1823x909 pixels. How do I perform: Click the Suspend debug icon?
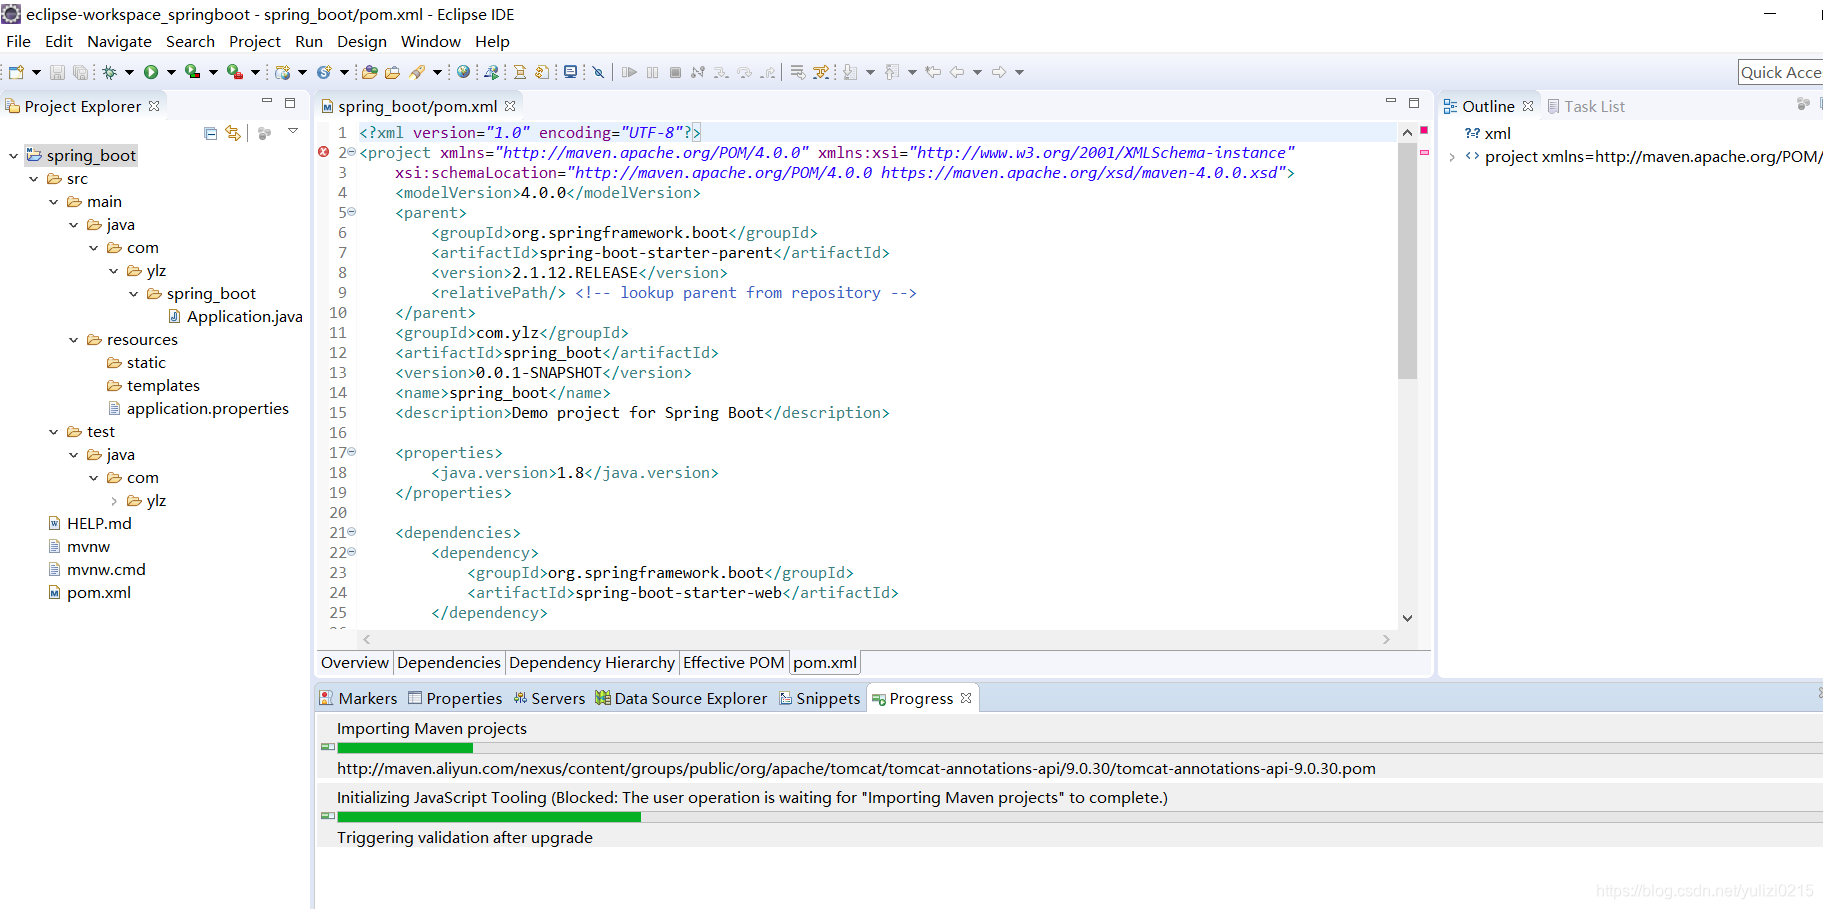[653, 72]
